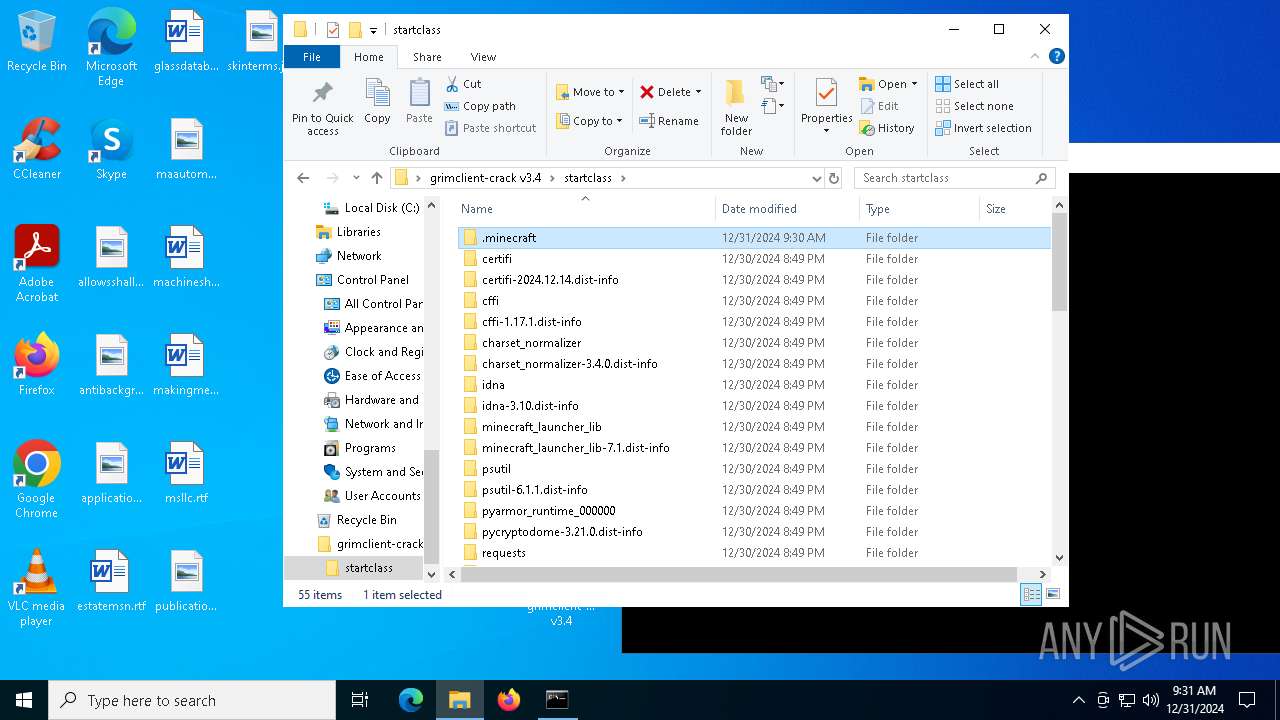
Task: Click Select none
Action: click(x=974, y=106)
